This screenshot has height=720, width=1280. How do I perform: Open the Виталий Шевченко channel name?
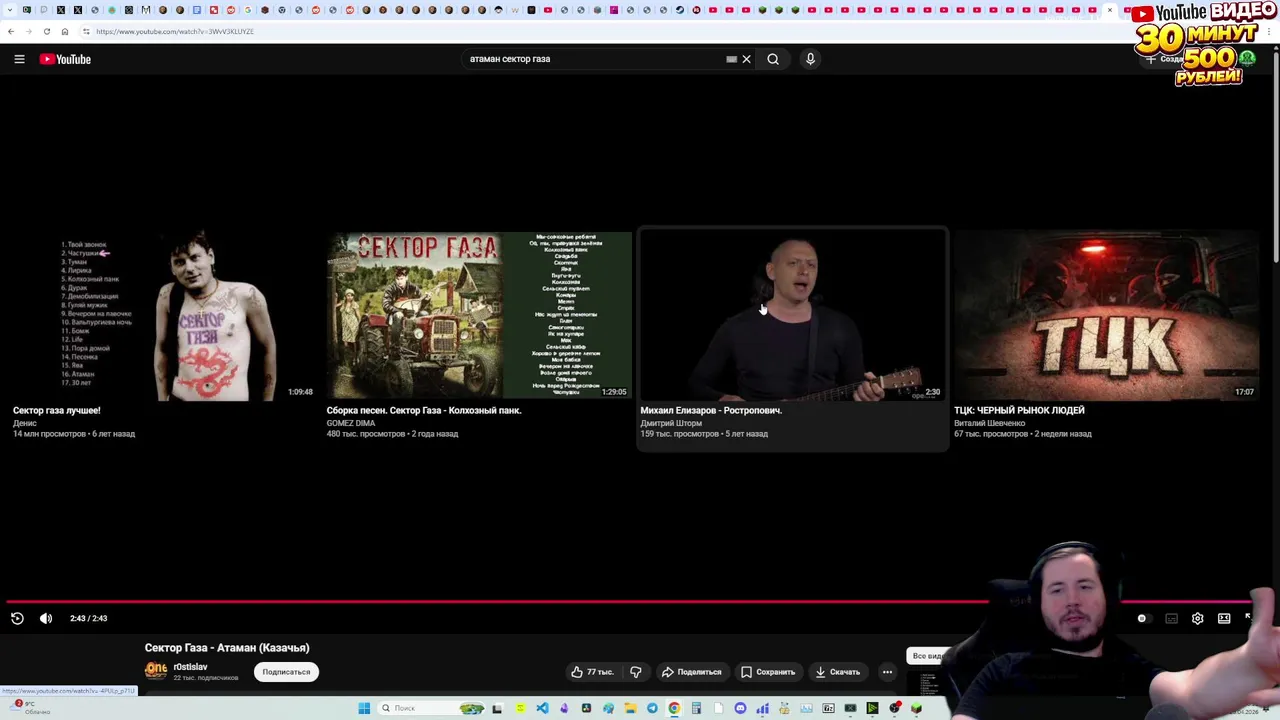click(x=990, y=423)
